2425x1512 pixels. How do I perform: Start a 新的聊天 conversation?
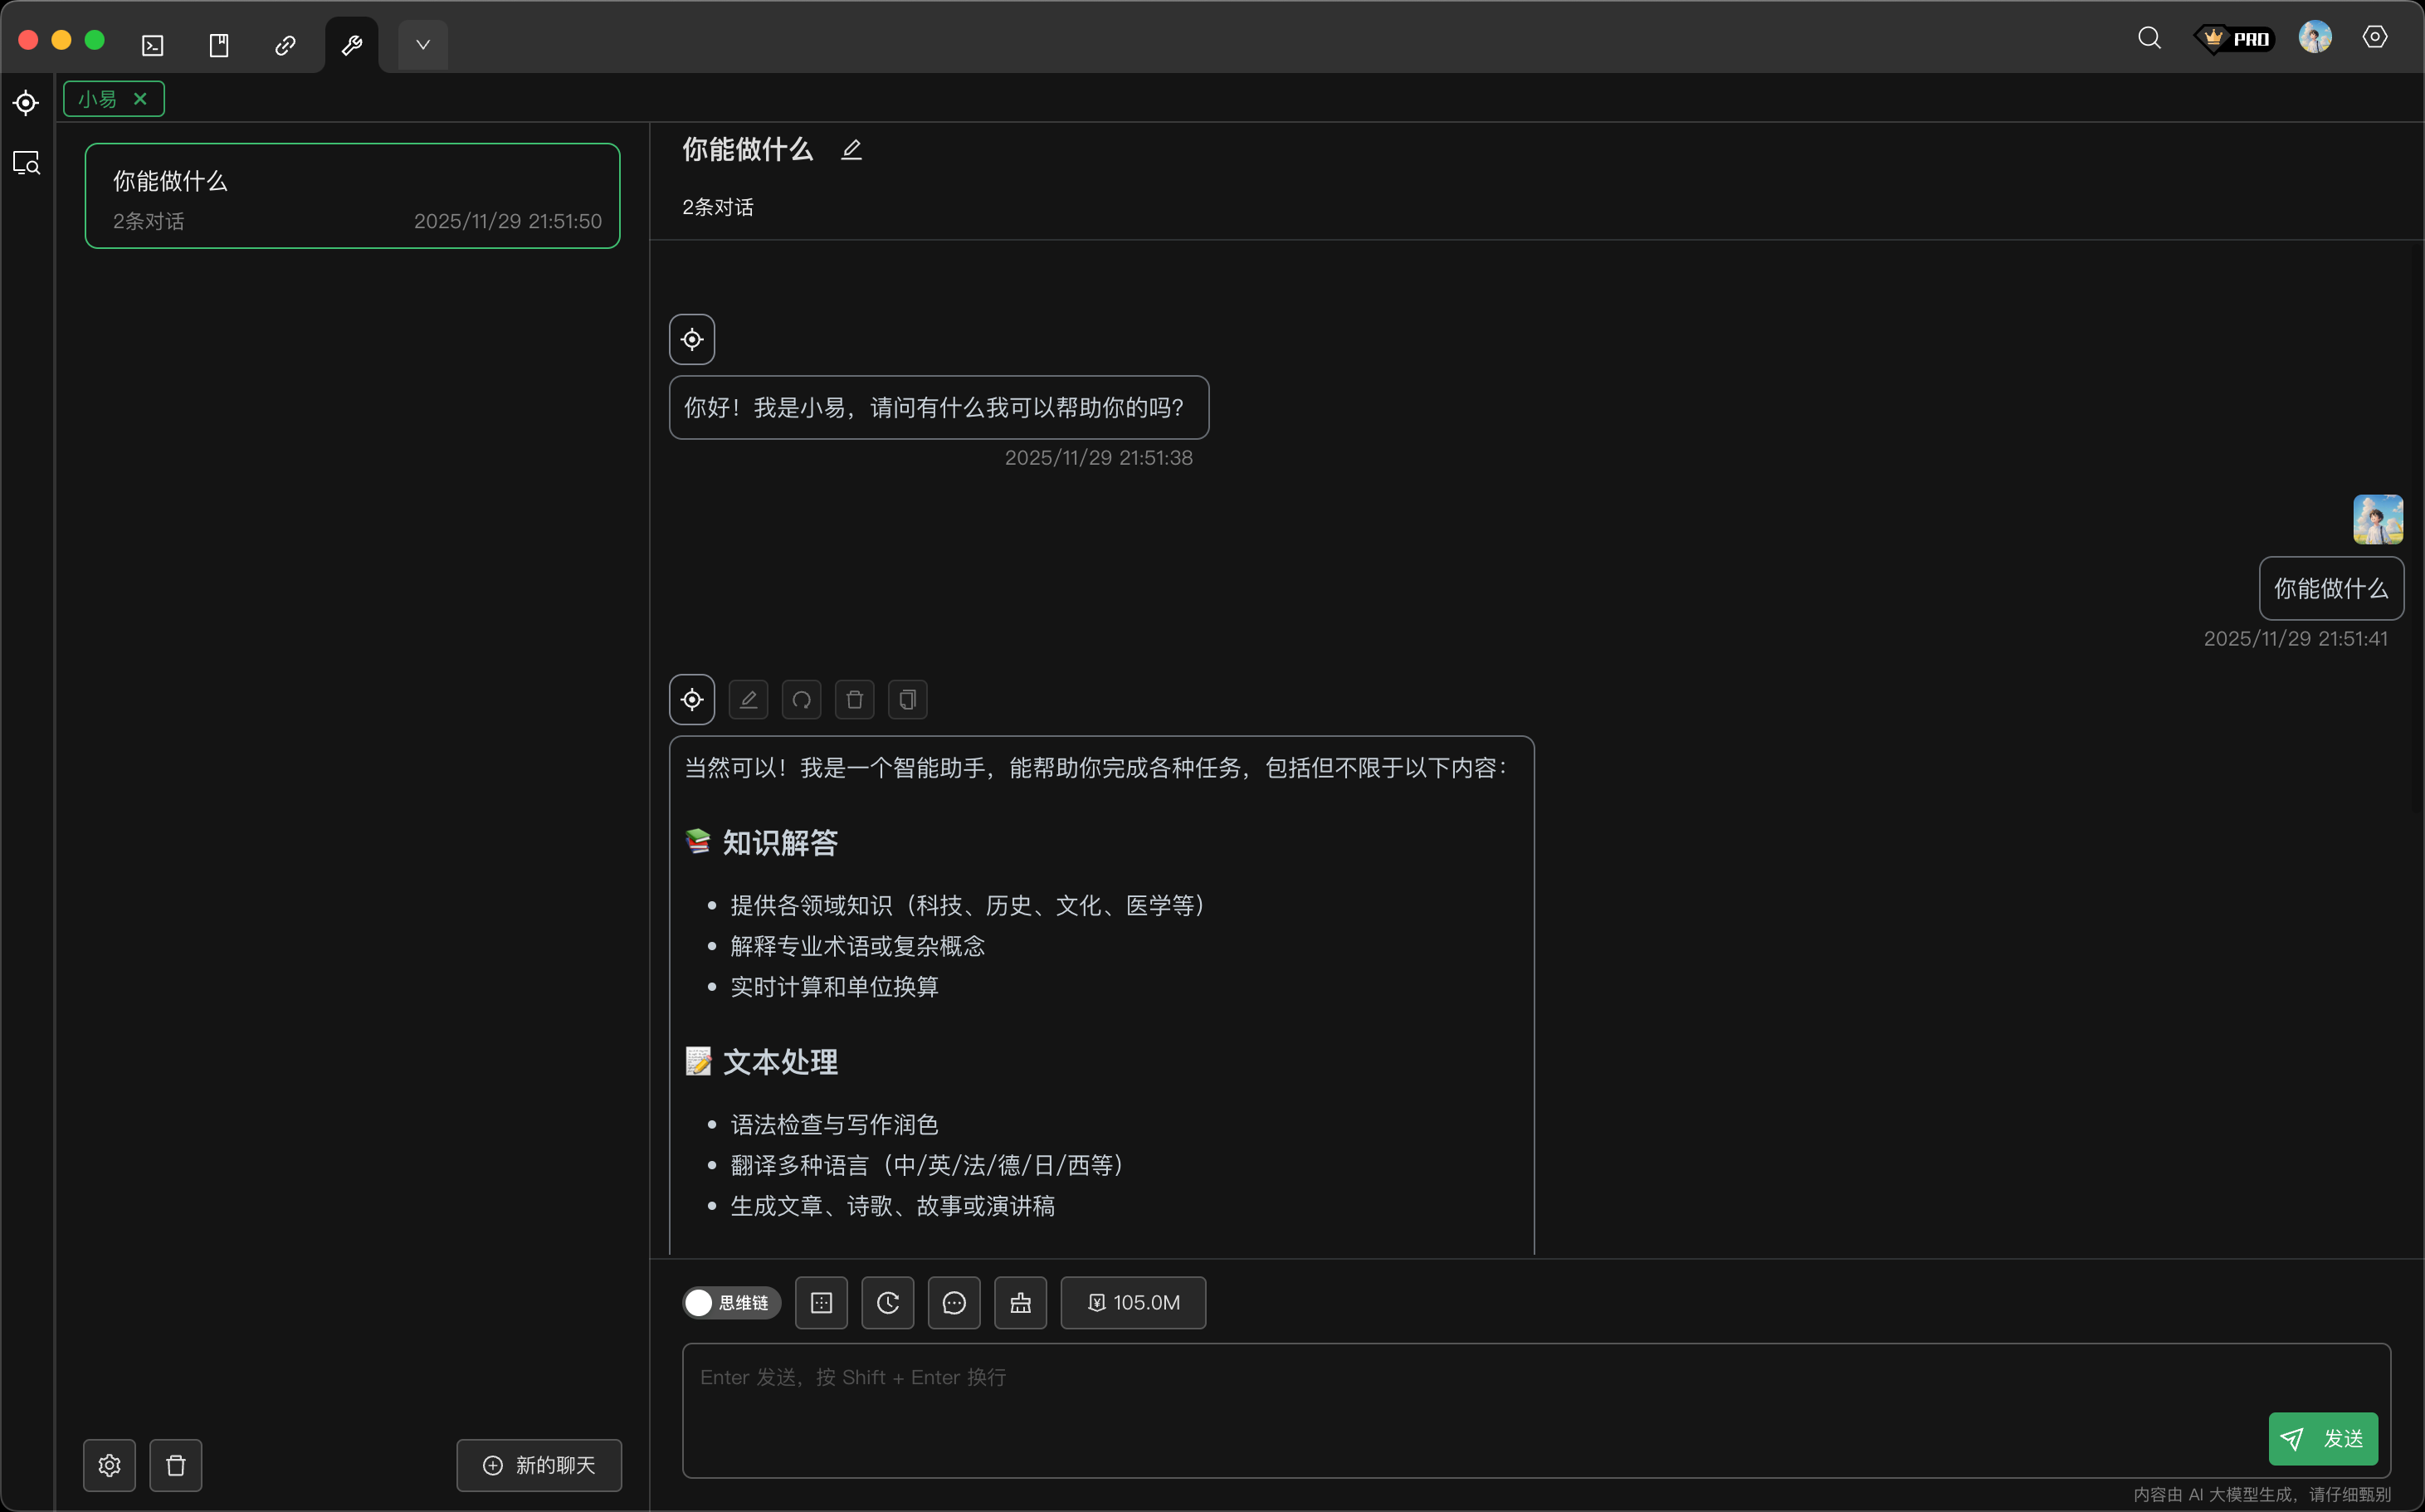tap(539, 1464)
